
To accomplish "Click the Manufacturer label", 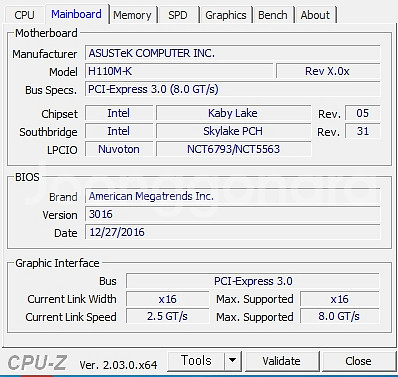I will pyautogui.click(x=45, y=54).
